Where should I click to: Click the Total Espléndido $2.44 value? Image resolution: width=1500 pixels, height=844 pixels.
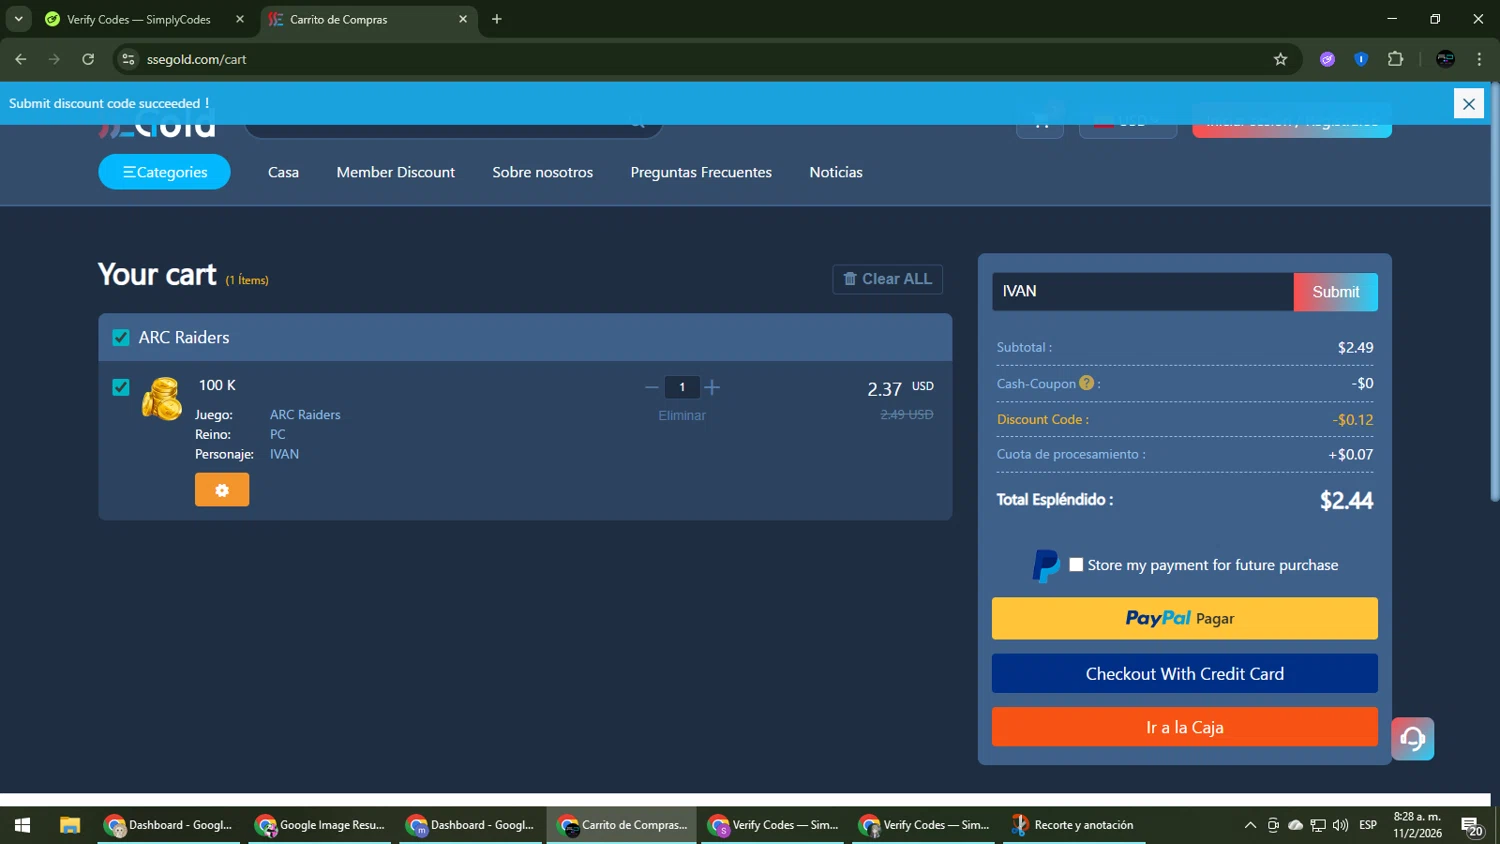(1346, 501)
